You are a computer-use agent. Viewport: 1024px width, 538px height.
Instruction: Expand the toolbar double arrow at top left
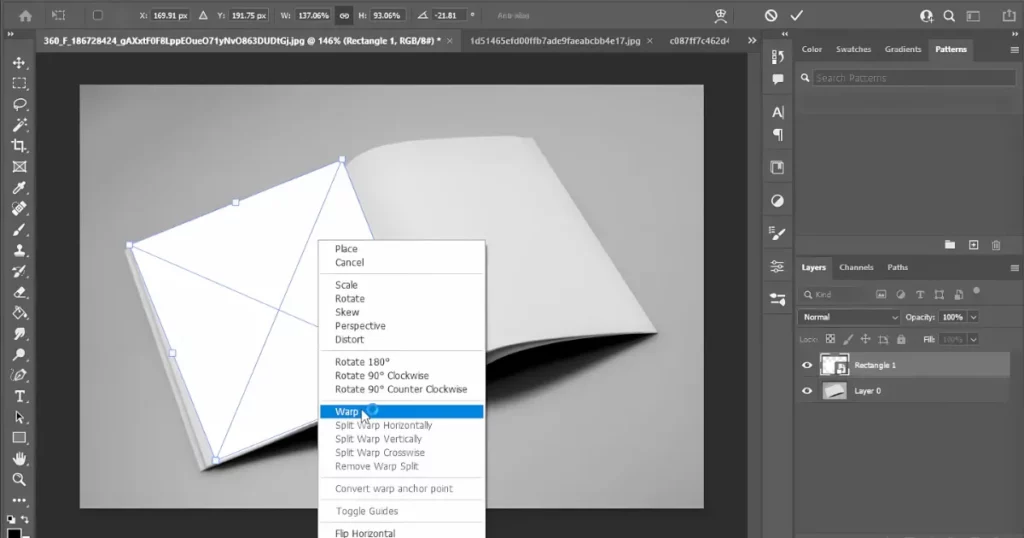point(10,34)
